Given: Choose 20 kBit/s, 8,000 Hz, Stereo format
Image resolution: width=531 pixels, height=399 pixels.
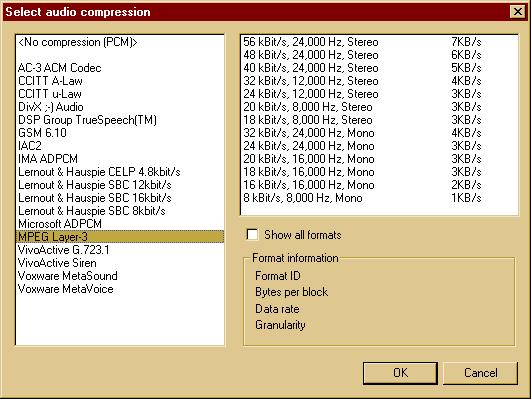Looking at the screenshot, I should [379, 107].
